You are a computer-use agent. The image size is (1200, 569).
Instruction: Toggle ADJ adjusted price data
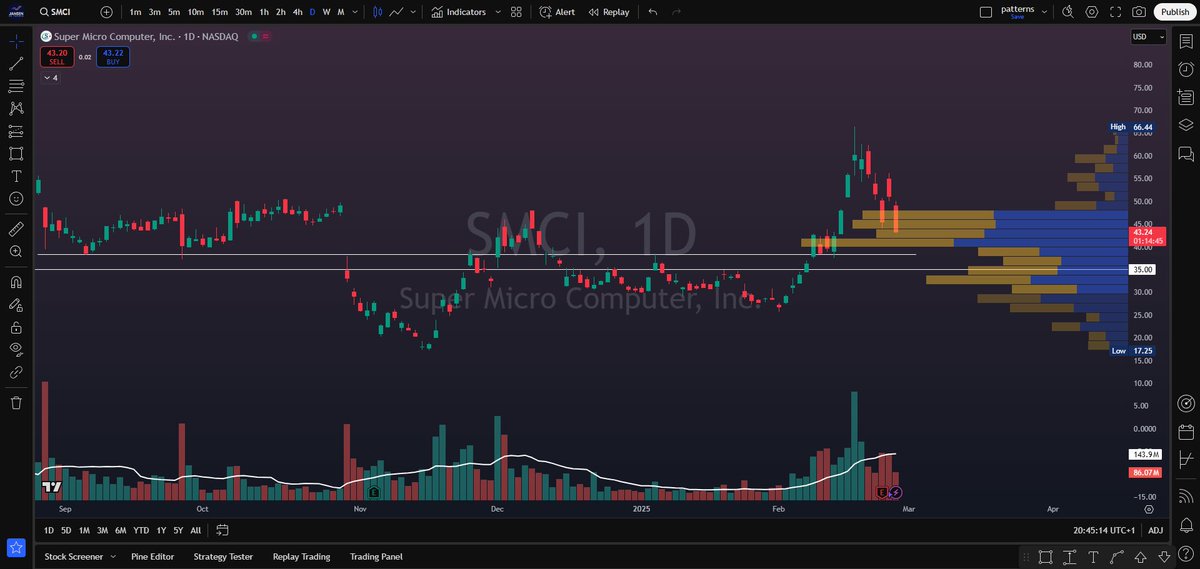[1156, 530]
